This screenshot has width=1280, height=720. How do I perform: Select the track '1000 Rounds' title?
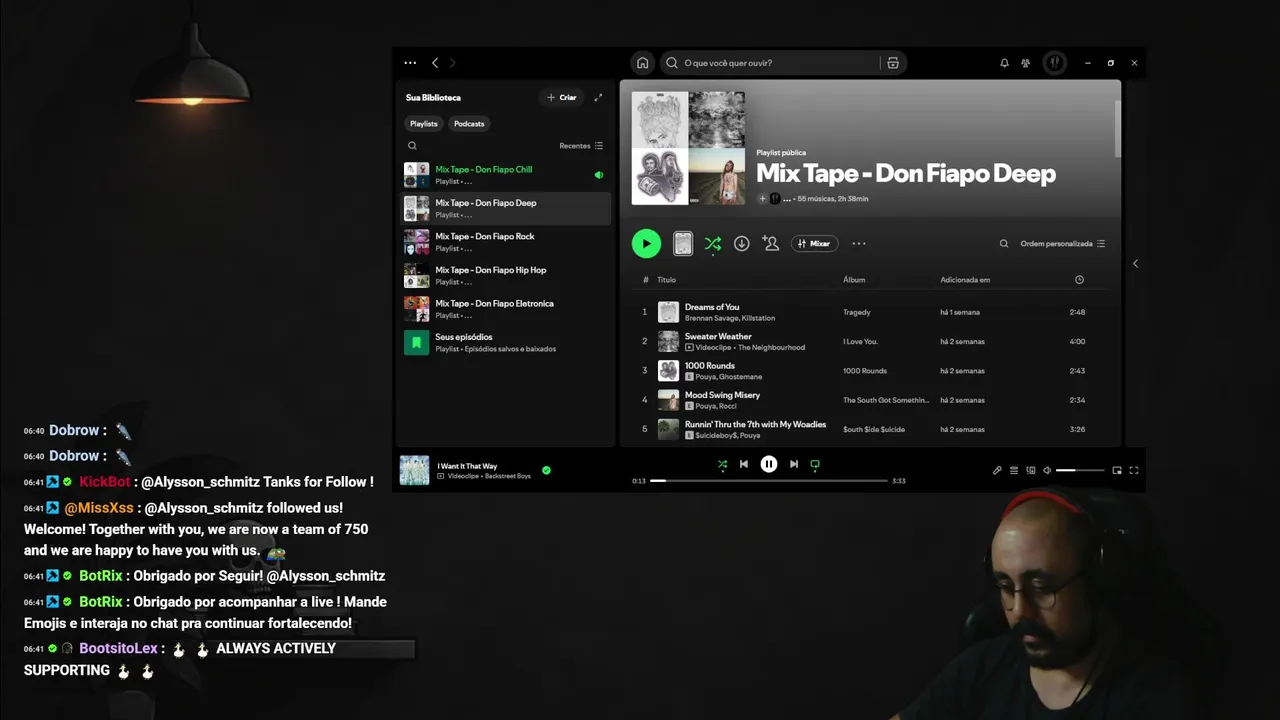pyautogui.click(x=710, y=366)
